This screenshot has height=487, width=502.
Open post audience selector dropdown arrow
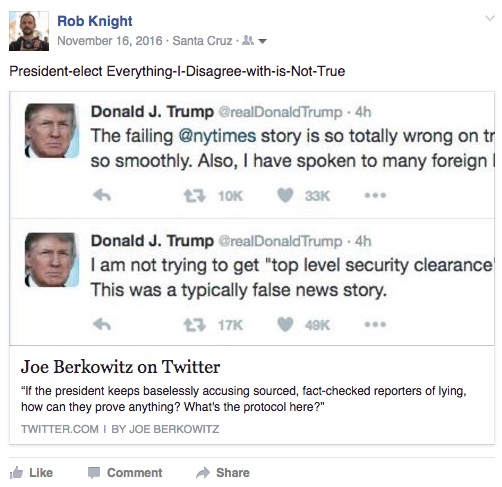tap(263, 42)
